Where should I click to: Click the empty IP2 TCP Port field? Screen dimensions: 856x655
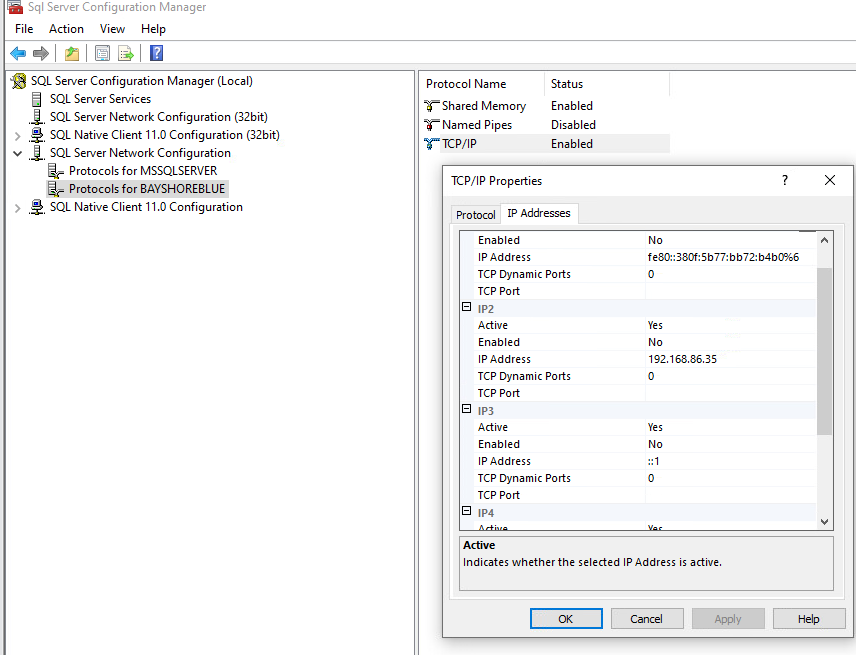[730, 393]
